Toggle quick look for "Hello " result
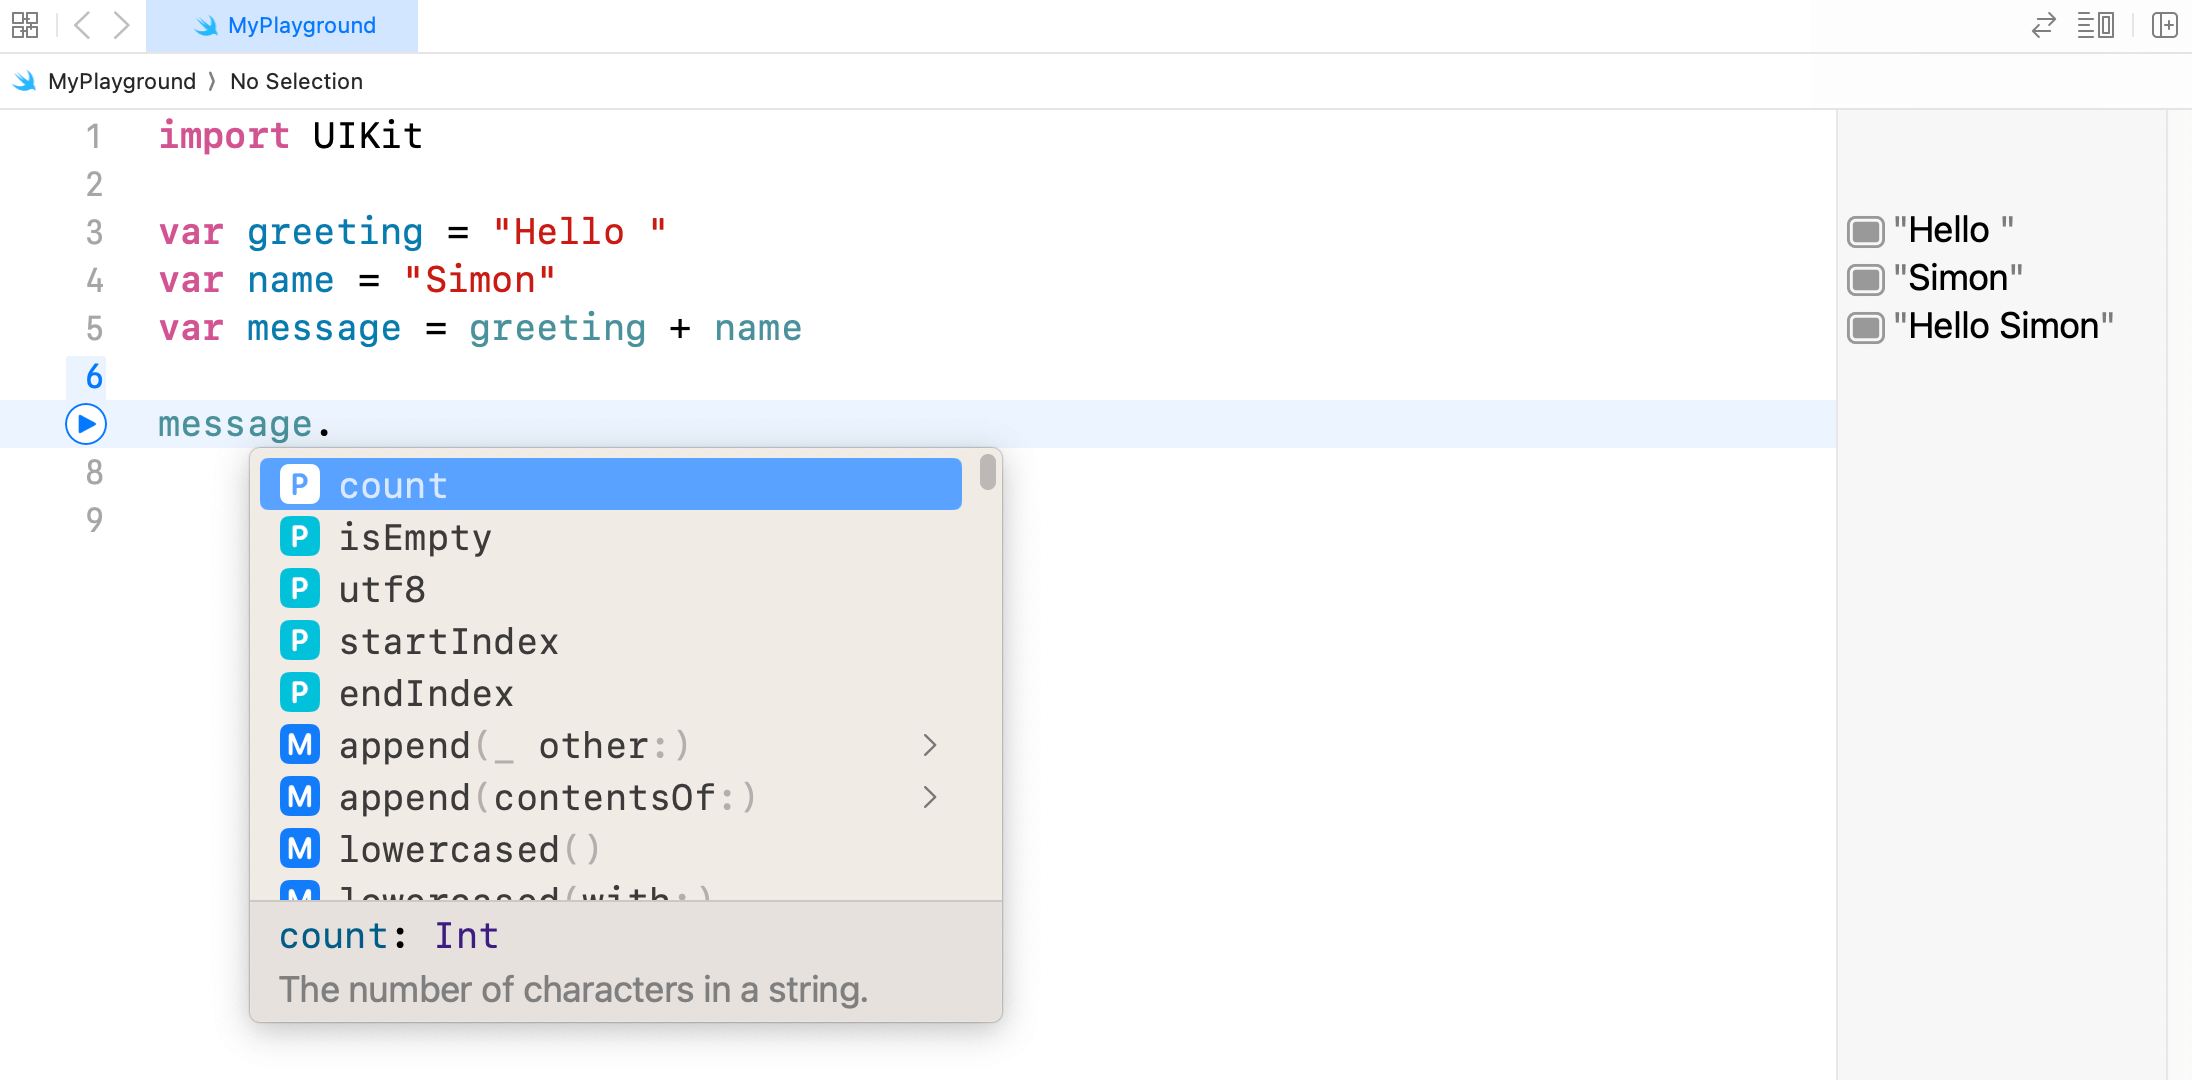2192x1080 pixels. click(x=1865, y=231)
